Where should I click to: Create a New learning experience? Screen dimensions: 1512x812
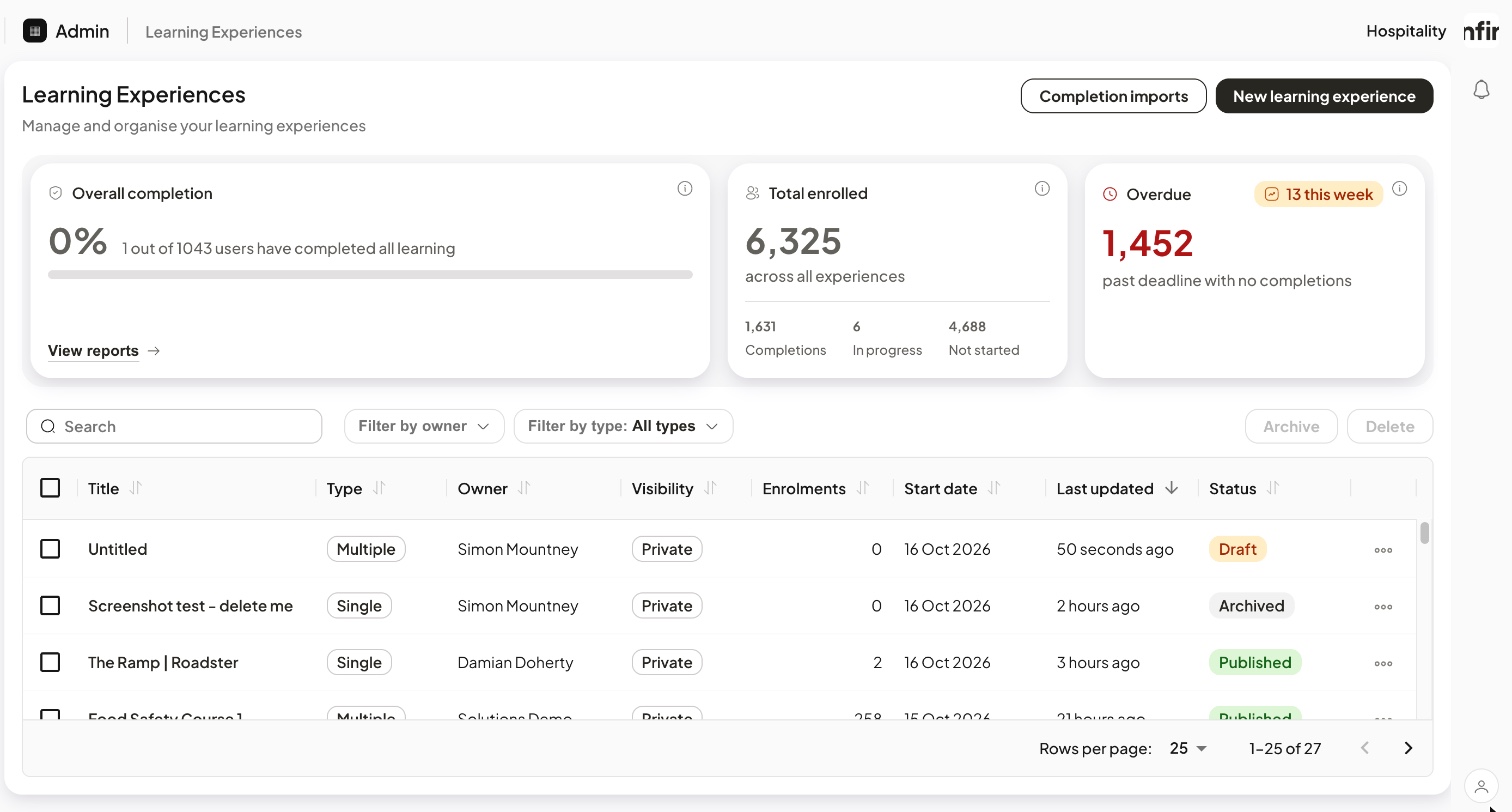[1324, 96]
